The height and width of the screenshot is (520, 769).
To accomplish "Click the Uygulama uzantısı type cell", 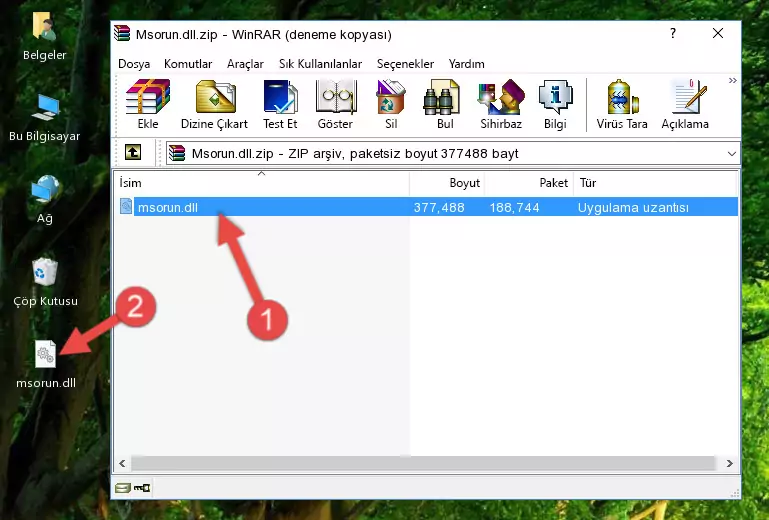I will pyautogui.click(x=633, y=208).
